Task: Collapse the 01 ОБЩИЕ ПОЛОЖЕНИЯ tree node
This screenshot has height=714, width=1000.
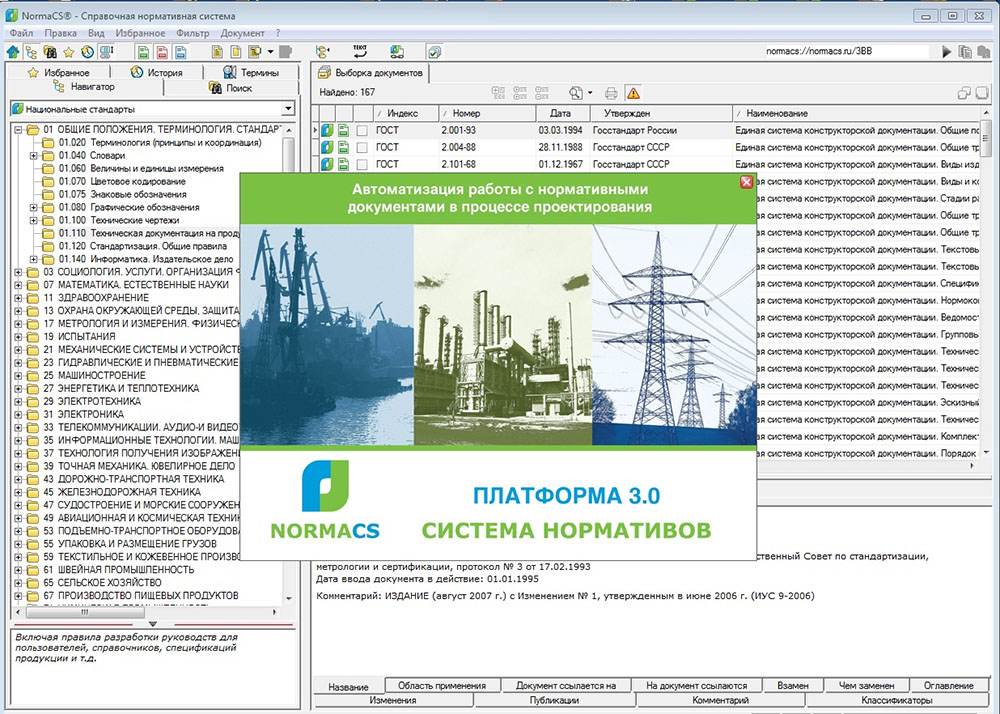Action: 18,129
